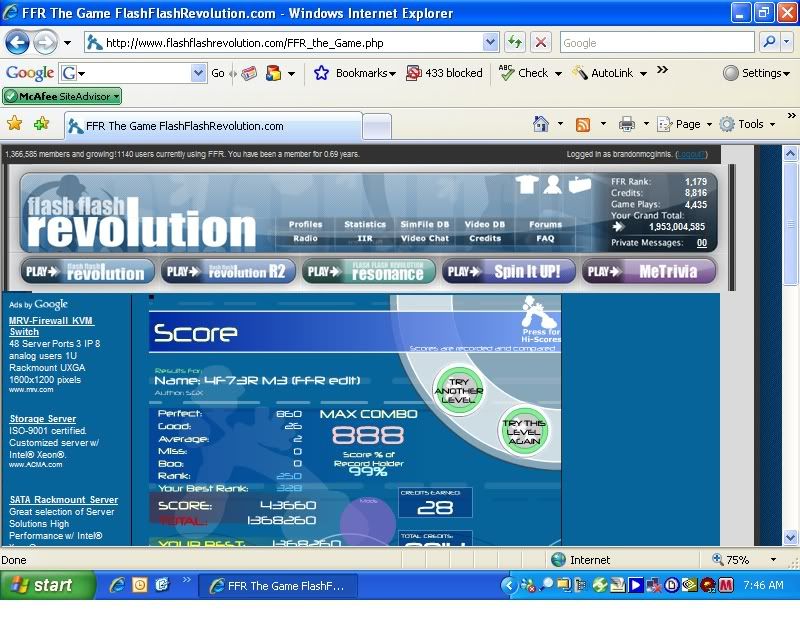Open the Bookmarks dropdown in Google toolbar
Viewport: 800px width, 629px height.
(356, 73)
